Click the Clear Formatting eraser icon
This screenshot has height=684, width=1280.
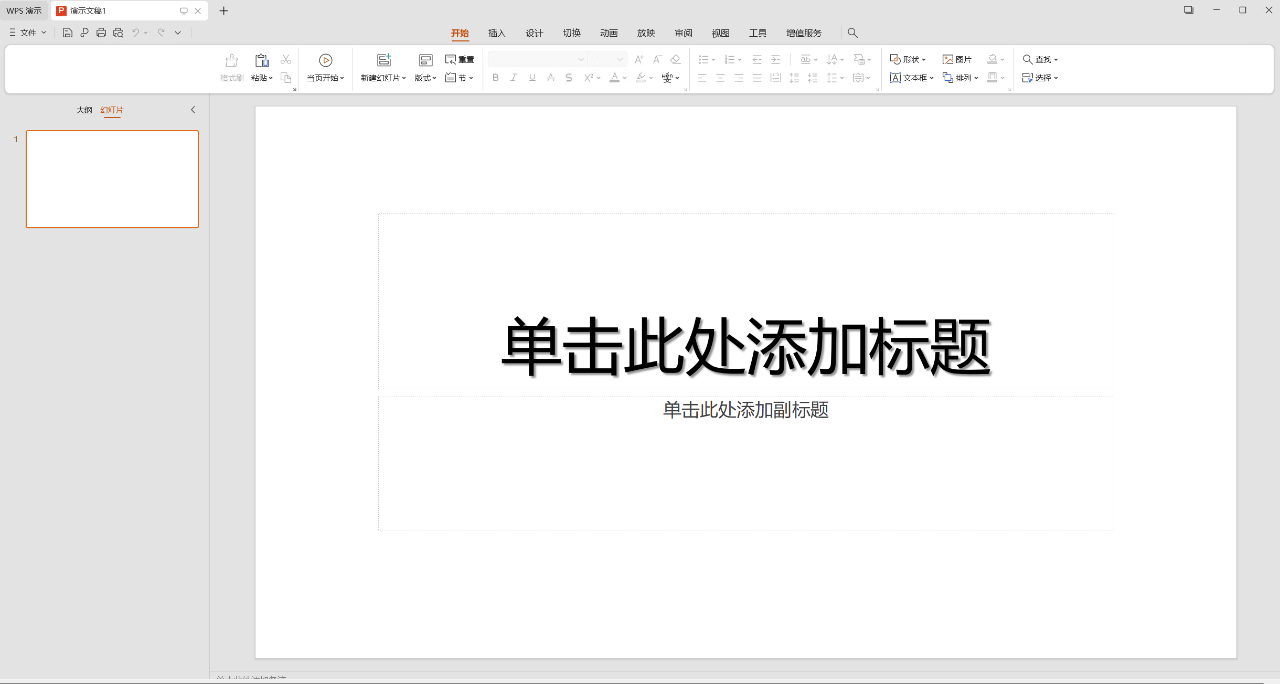click(x=676, y=60)
